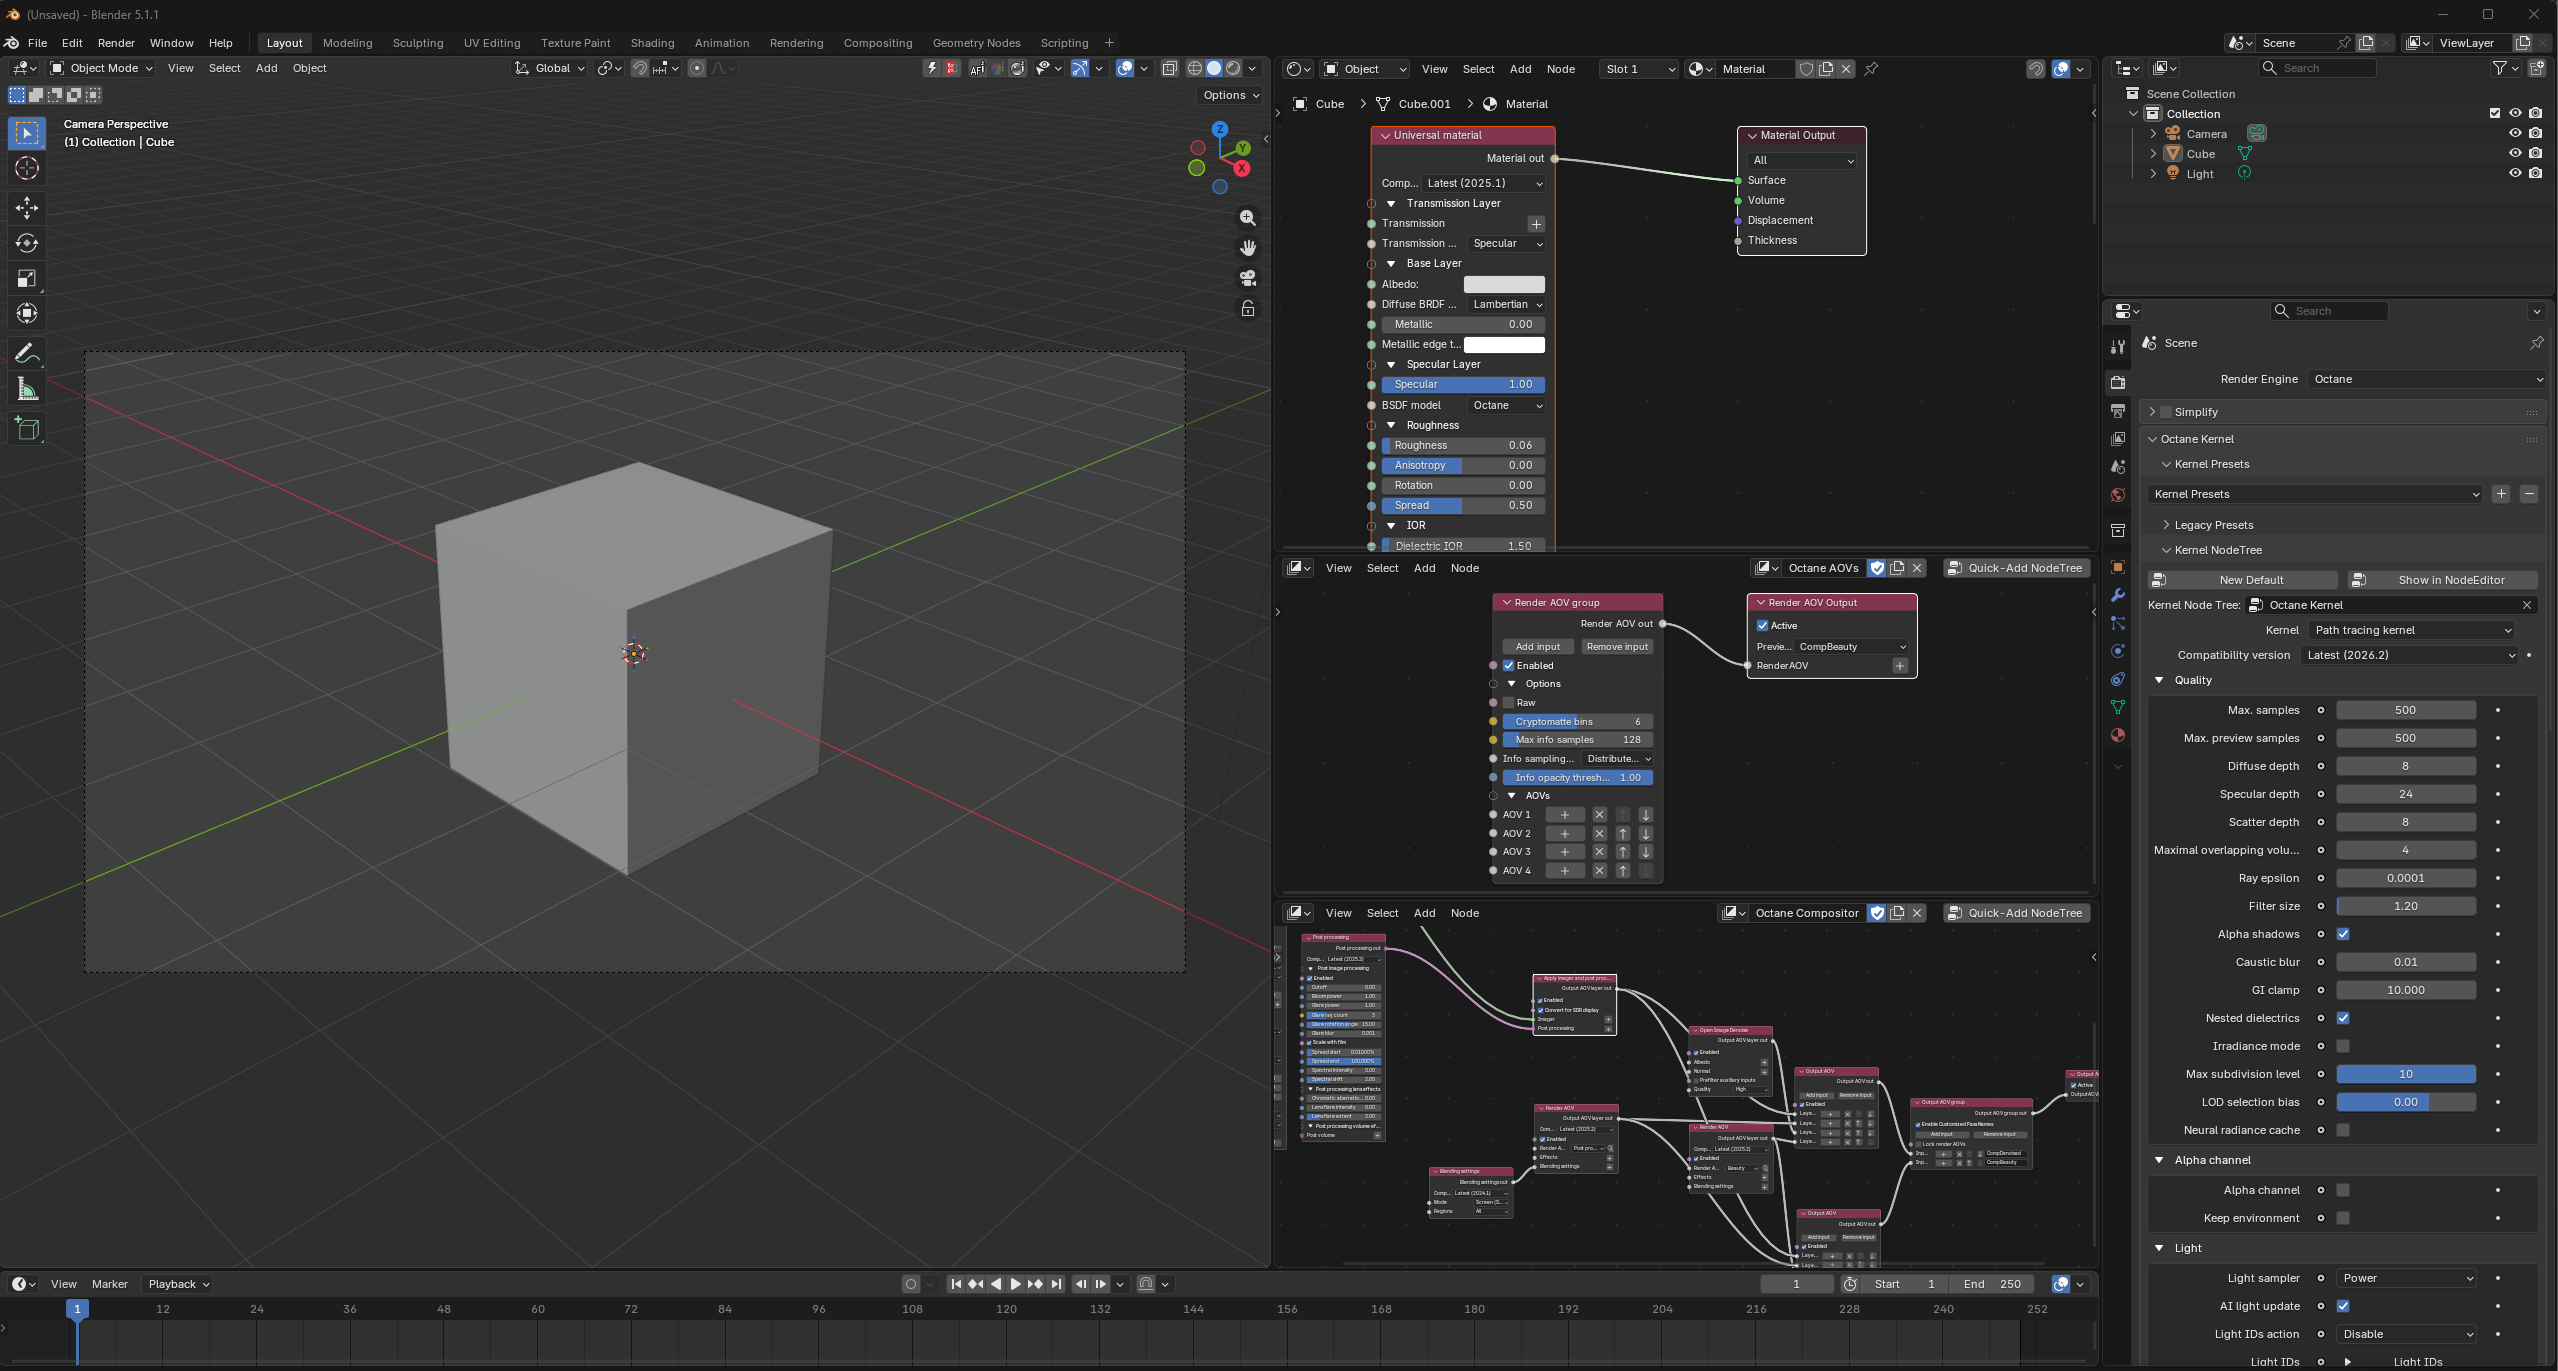This screenshot has height=1371, width=2558.
Task: Uncheck Active in Render AOV Output node
Action: pyautogui.click(x=1763, y=626)
